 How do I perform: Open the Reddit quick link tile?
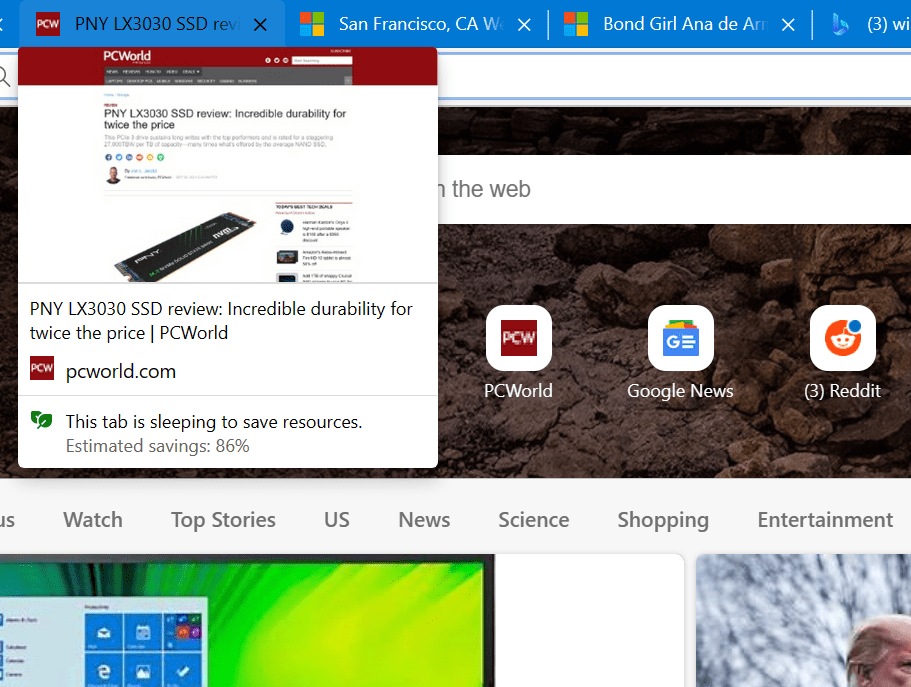click(842, 338)
